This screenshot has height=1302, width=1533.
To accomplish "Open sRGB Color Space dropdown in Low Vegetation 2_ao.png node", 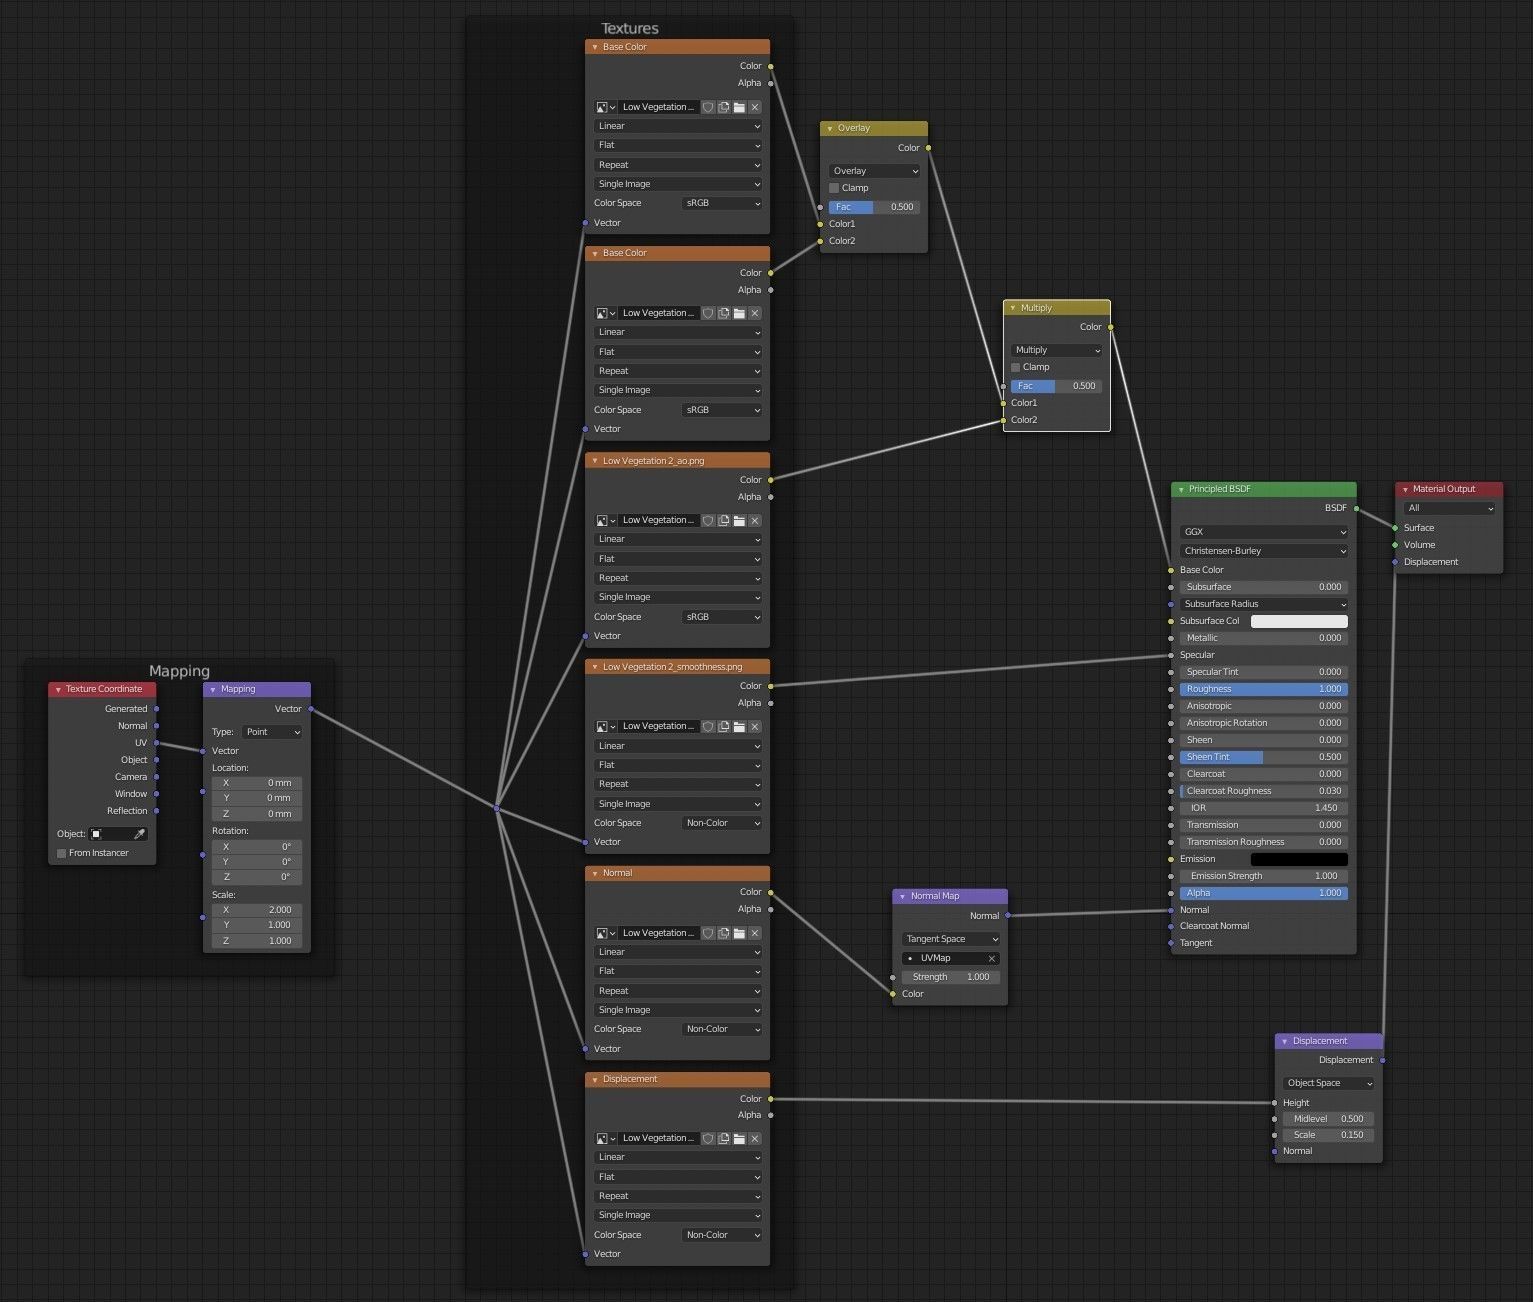I will [x=722, y=617].
